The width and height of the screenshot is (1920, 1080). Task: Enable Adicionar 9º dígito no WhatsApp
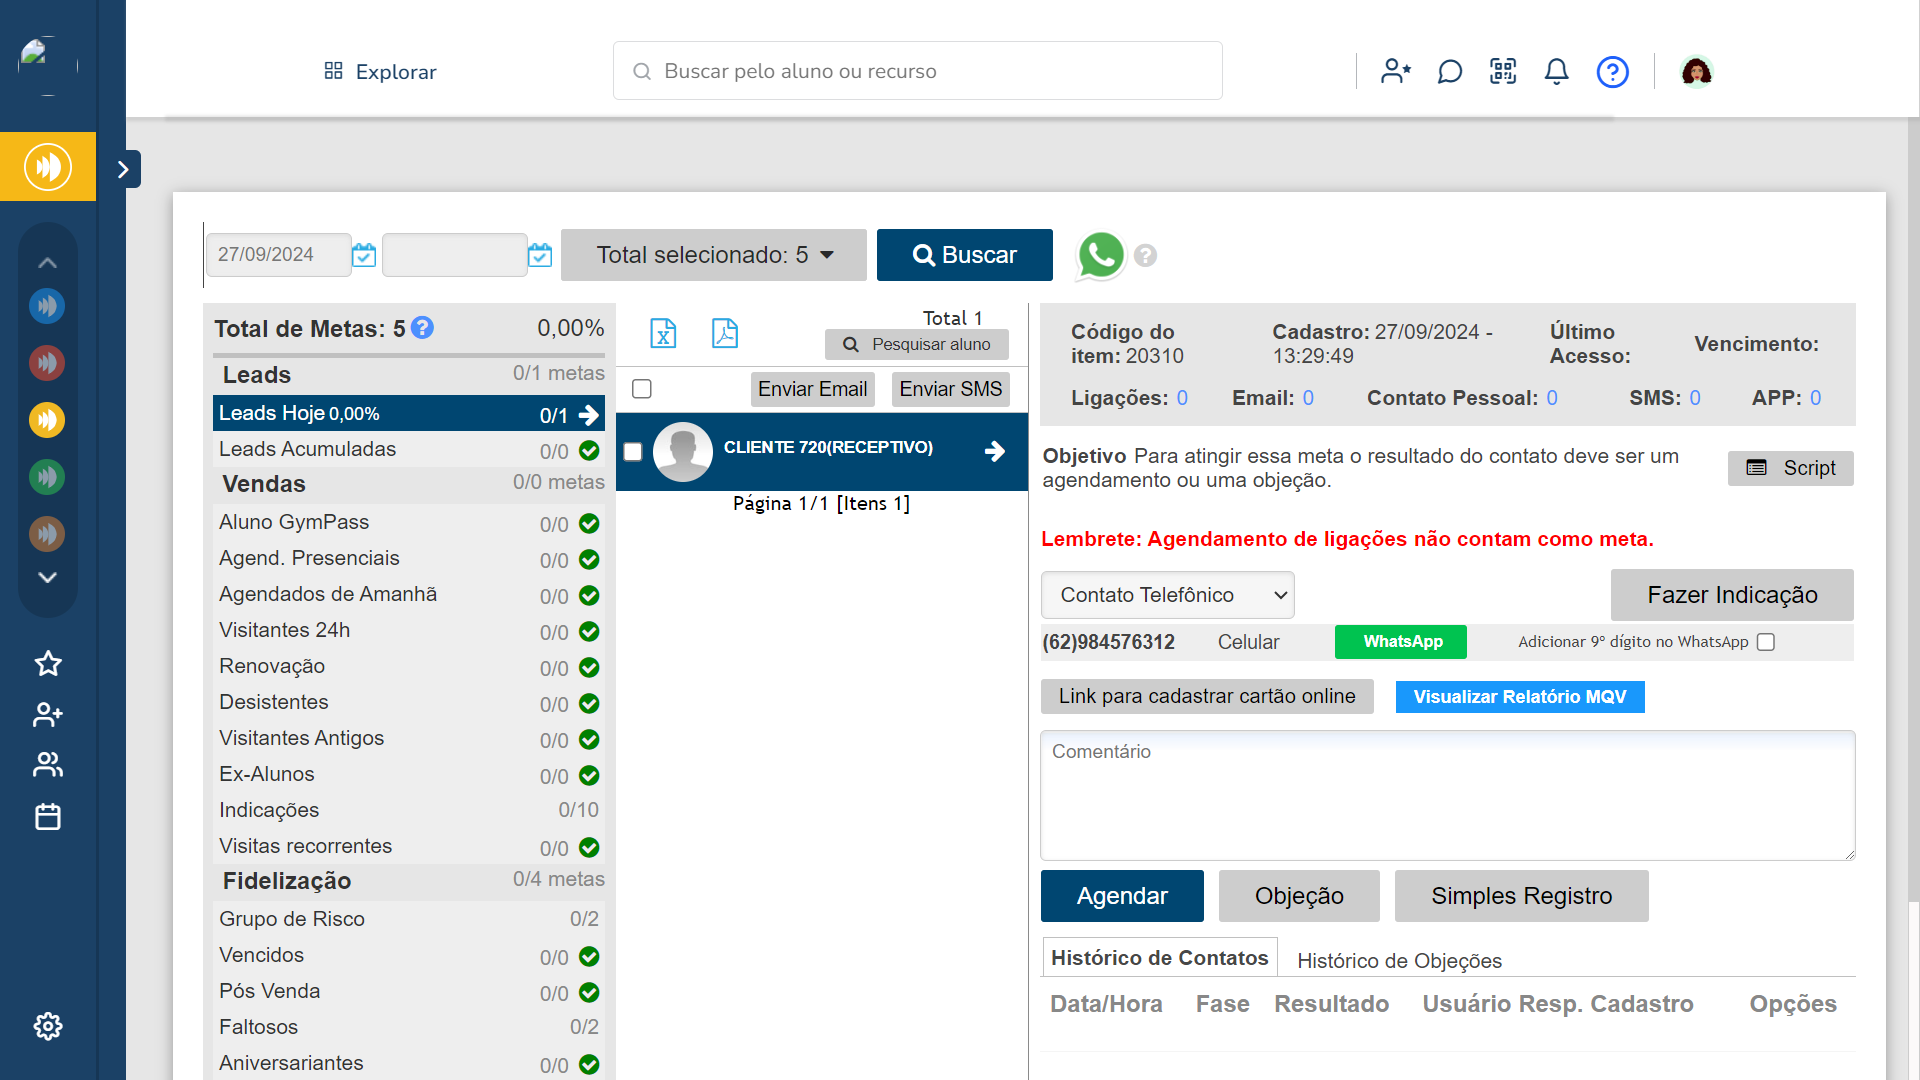1766,642
